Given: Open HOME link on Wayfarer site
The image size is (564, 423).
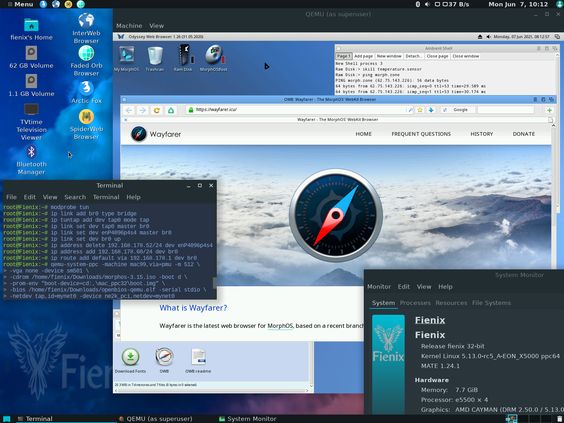Looking at the screenshot, I should pyautogui.click(x=363, y=134).
